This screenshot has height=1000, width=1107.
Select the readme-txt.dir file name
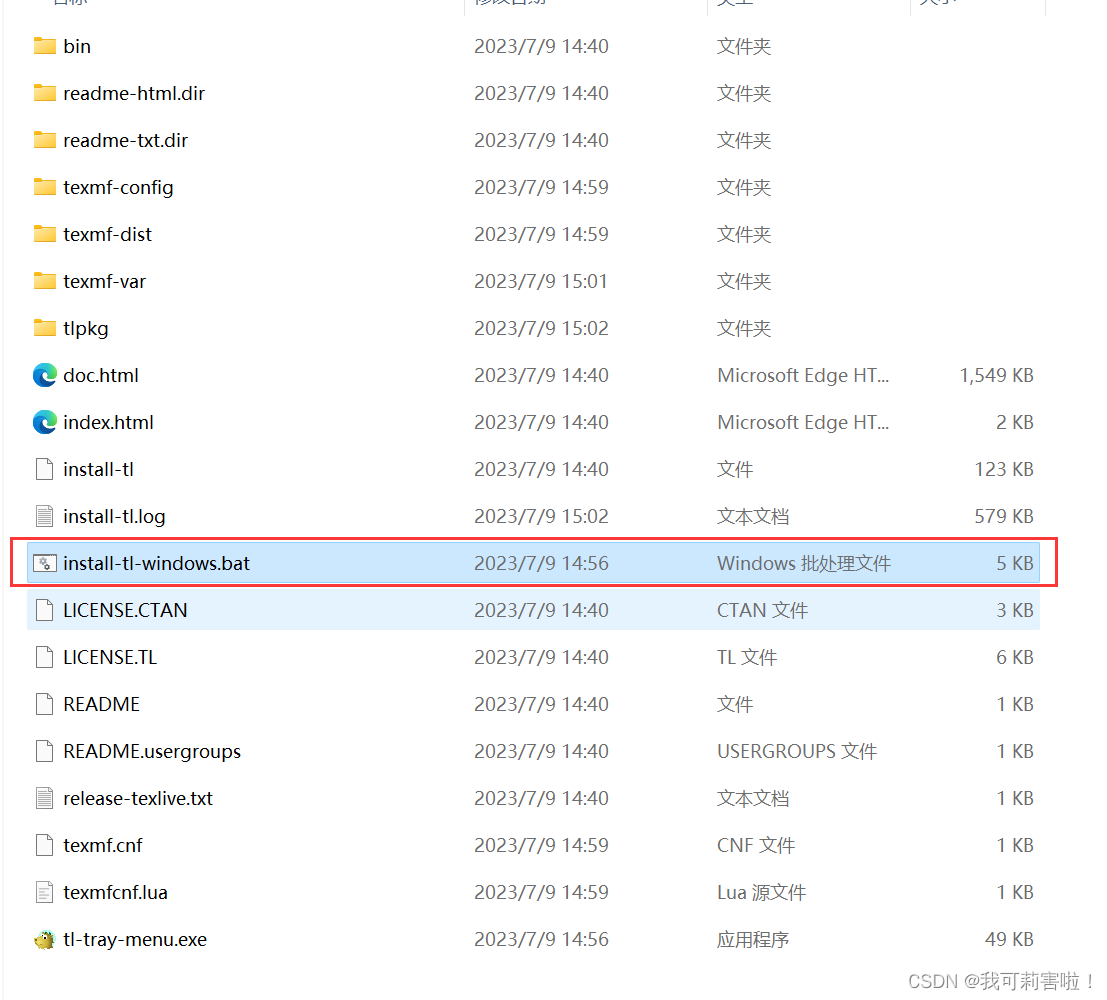pyautogui.click(x=126, y=141)
